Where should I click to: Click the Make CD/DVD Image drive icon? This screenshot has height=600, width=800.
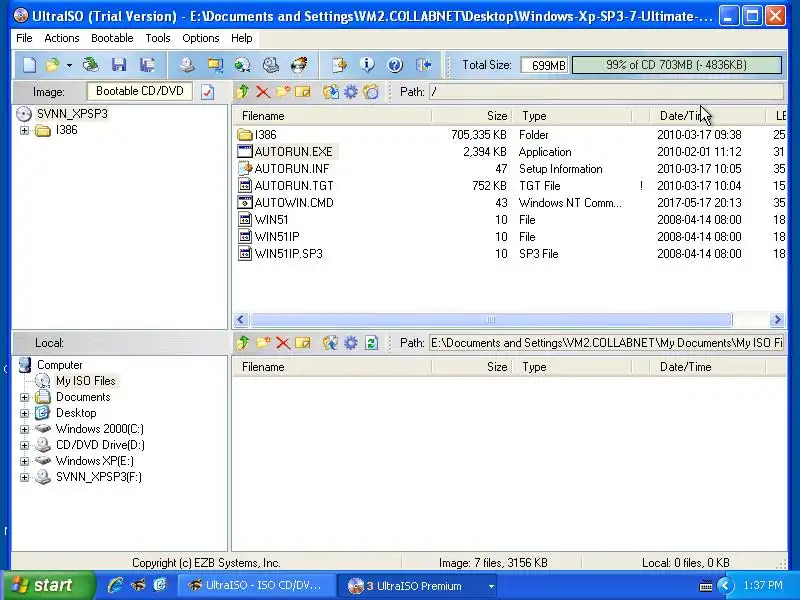[x=187, y=65]
